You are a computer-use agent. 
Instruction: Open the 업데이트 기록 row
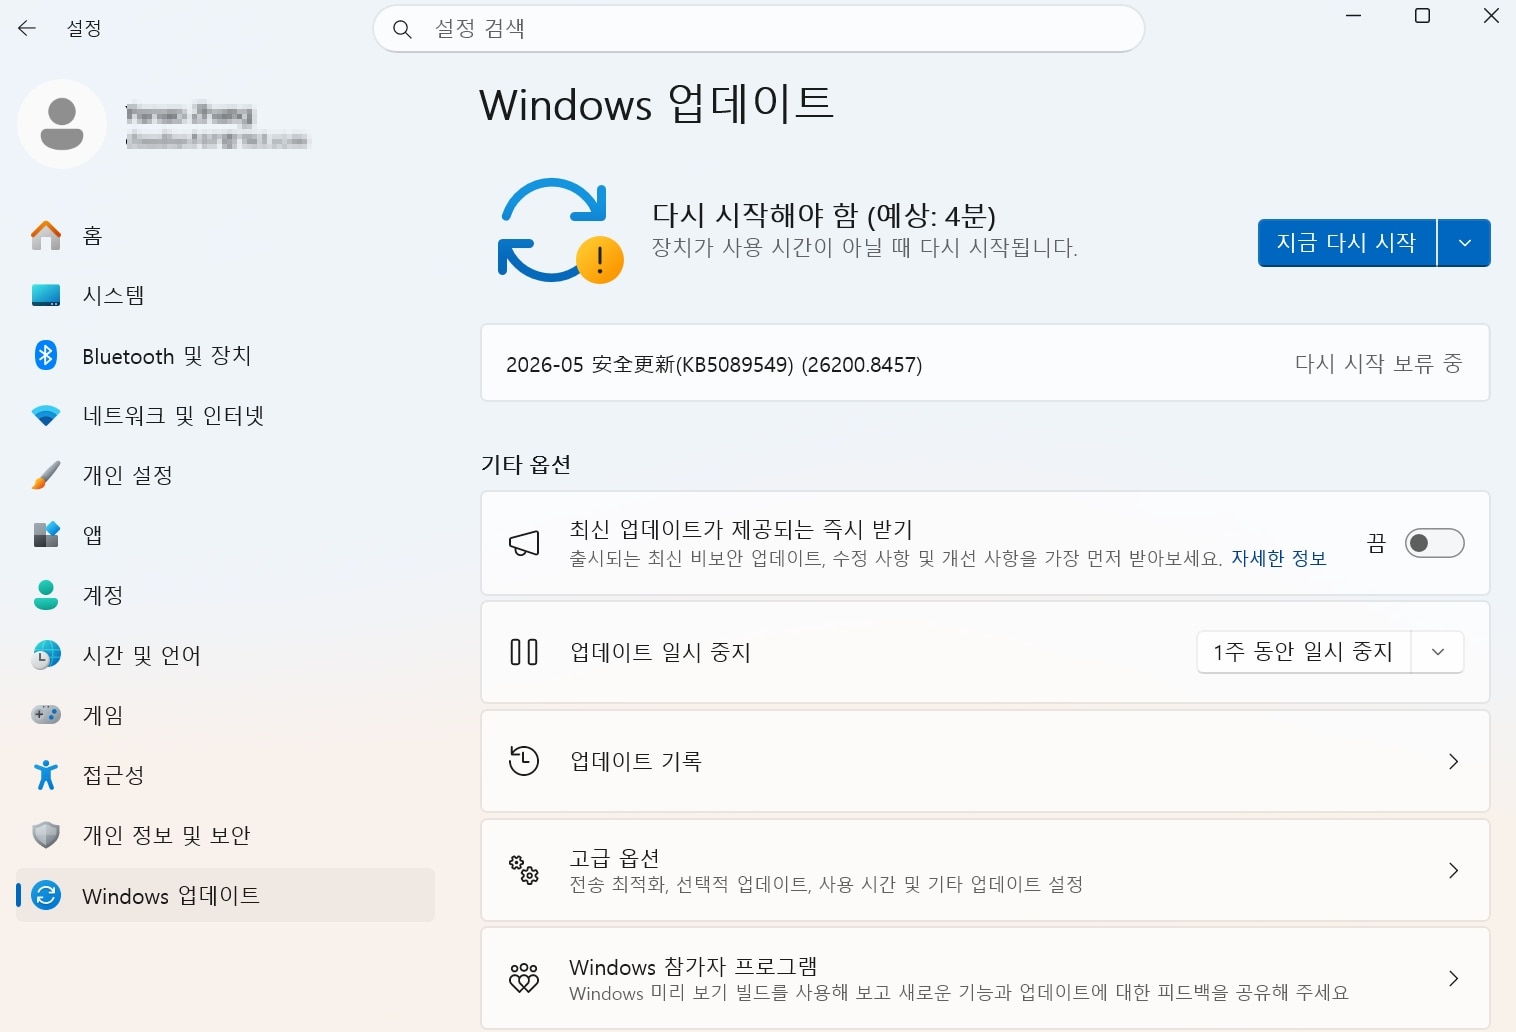click(985, 761)
